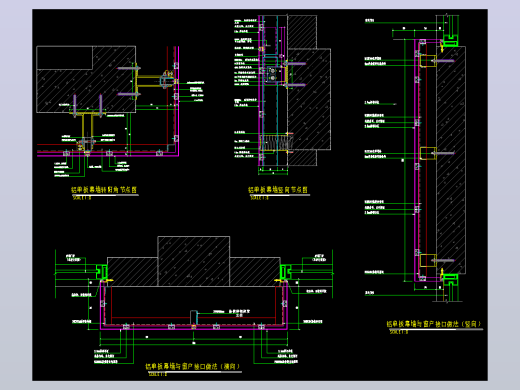Viewport: 520px width, 390px height.
Task: Click the SCALE label under the 竖向 window title
Action: [x=399, y=332]
